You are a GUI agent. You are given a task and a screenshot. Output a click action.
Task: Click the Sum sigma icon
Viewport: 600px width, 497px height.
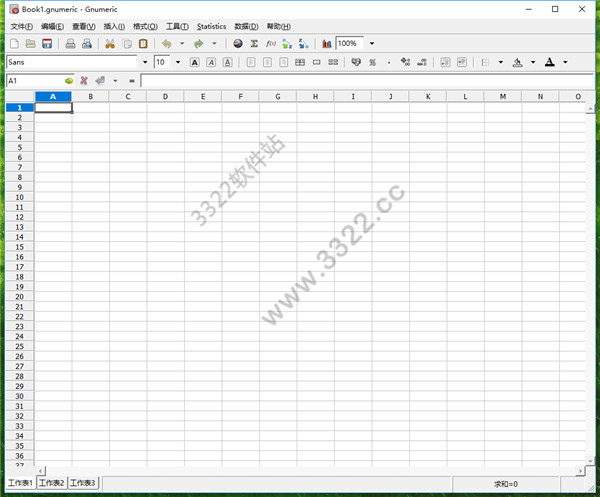254,44
